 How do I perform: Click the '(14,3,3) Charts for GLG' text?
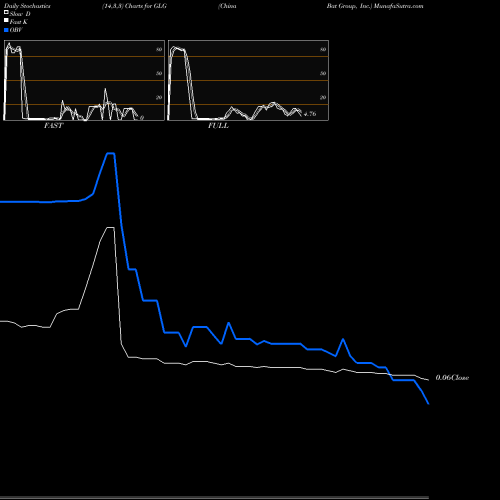point(134,6)
